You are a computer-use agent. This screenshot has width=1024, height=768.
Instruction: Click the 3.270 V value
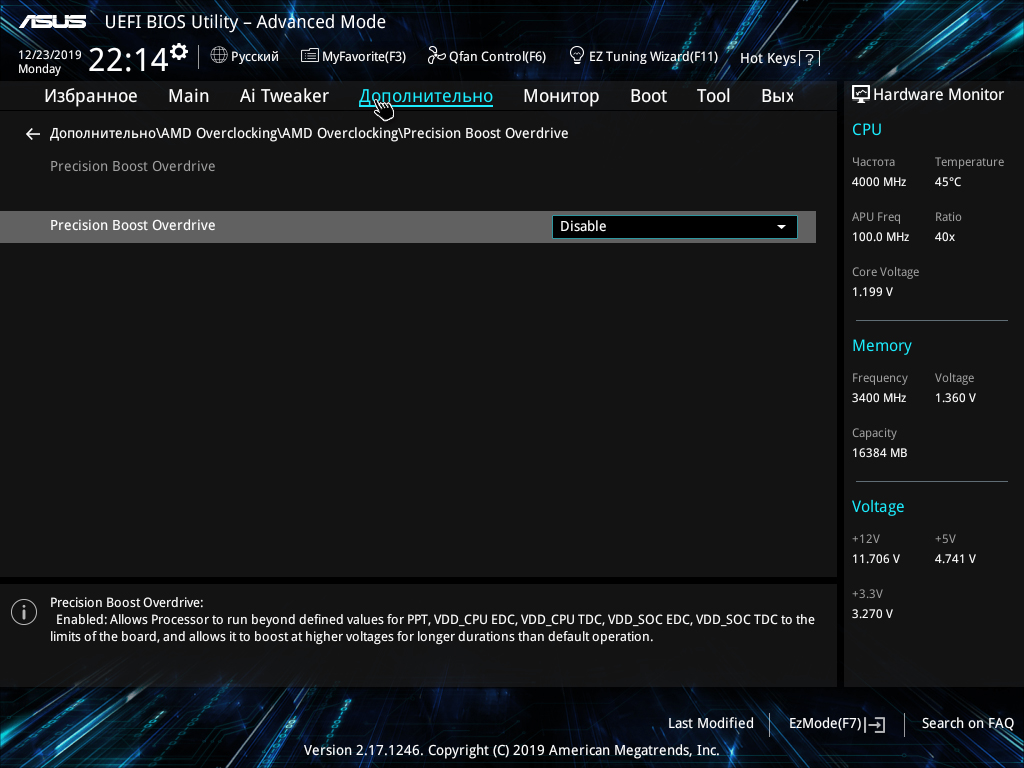pyautogui.click(x=872, y=614)
